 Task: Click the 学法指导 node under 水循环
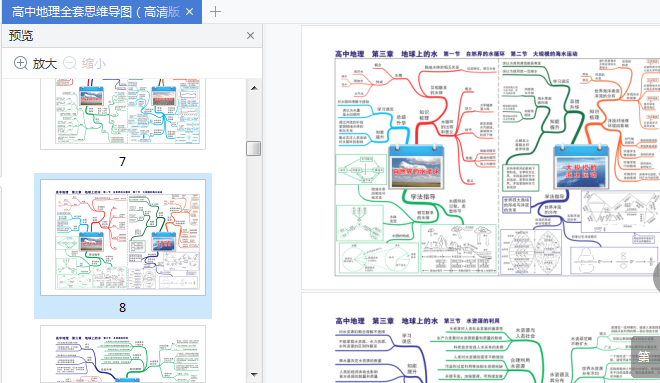(423, 197)
